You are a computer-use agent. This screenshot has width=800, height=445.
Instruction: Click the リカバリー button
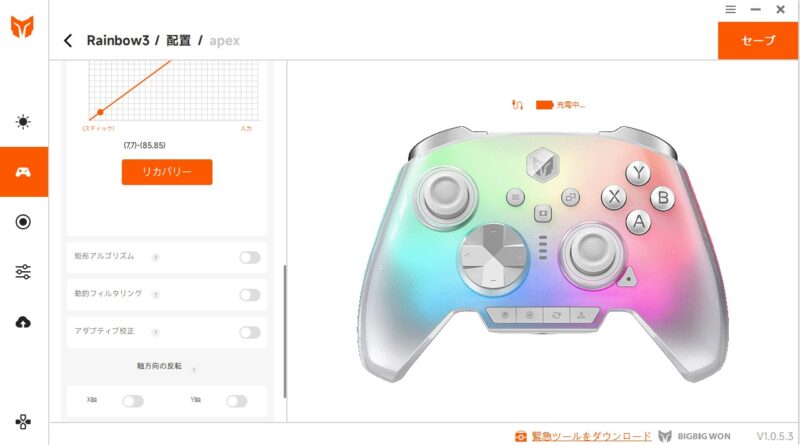tap(167, 172)
